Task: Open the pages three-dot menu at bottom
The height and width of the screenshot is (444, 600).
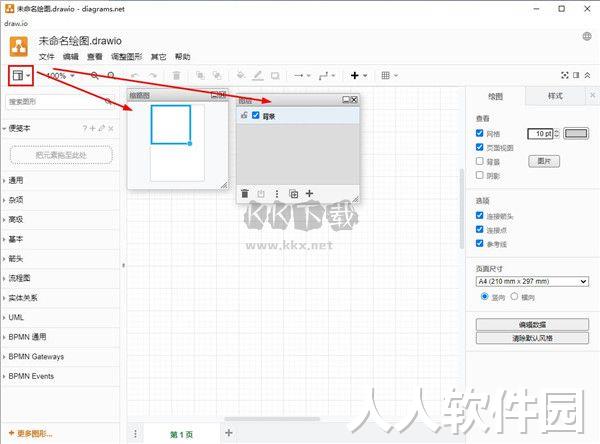Action: 135,434
